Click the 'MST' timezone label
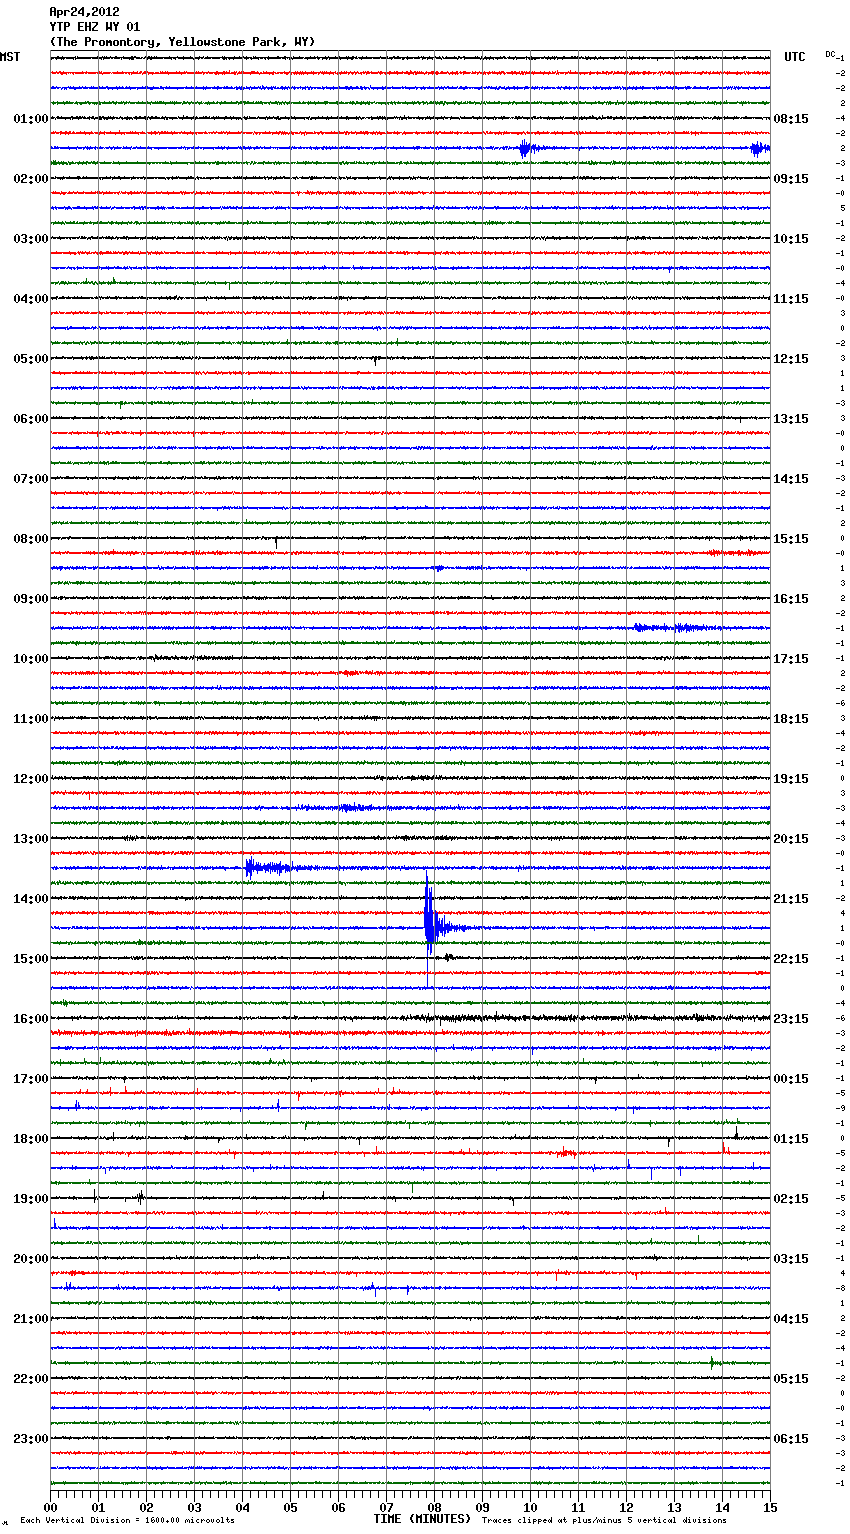This screenshot has height=1534, width=850. click(10, 57)
